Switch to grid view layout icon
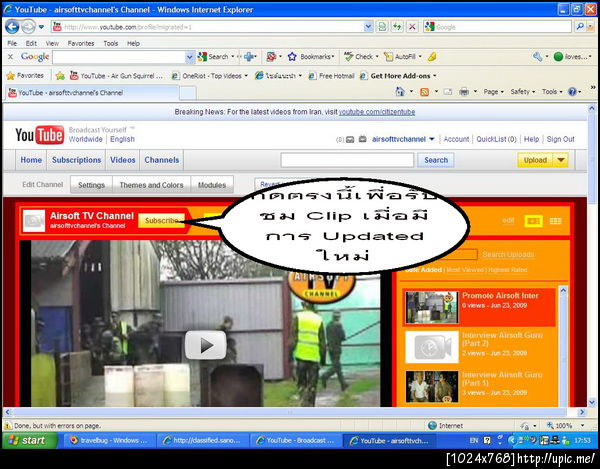Image resolution: width=600 pixels, height=469 pixels. (x=555, y=221)
